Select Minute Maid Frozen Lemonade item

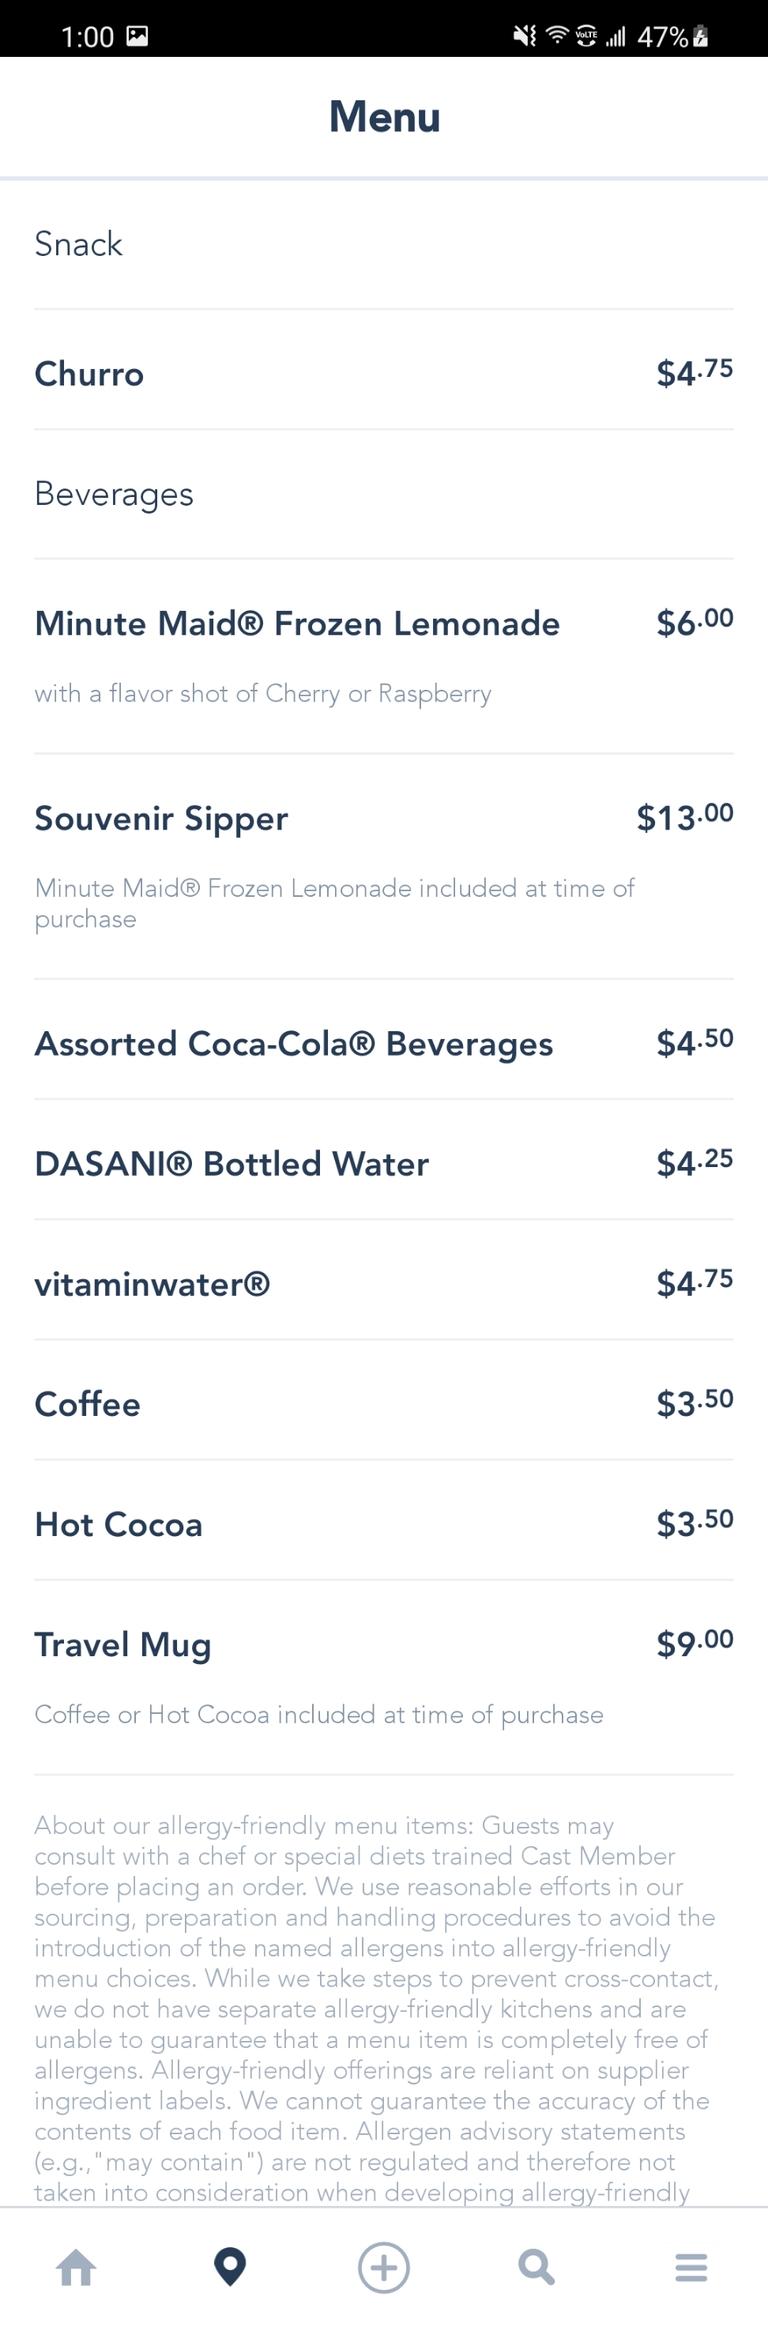pos(297,624)
